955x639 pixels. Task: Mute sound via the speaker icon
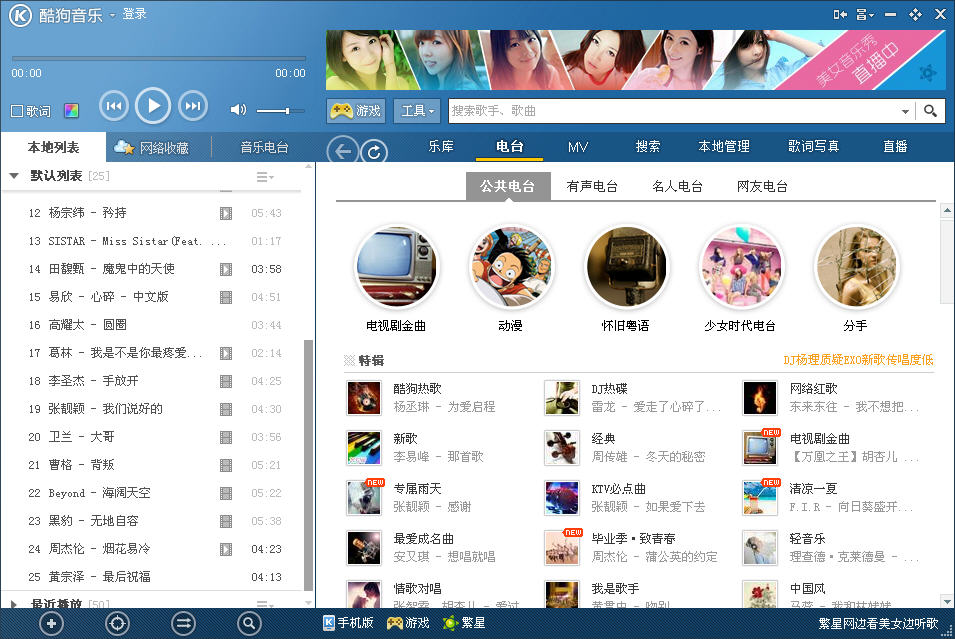[x=238, y=110]
